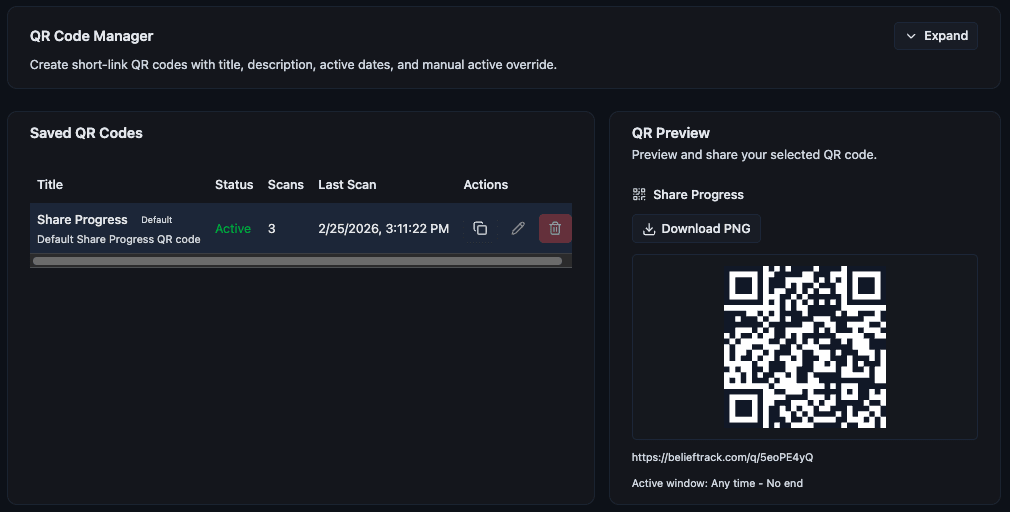Click the Active status cell

233,229
